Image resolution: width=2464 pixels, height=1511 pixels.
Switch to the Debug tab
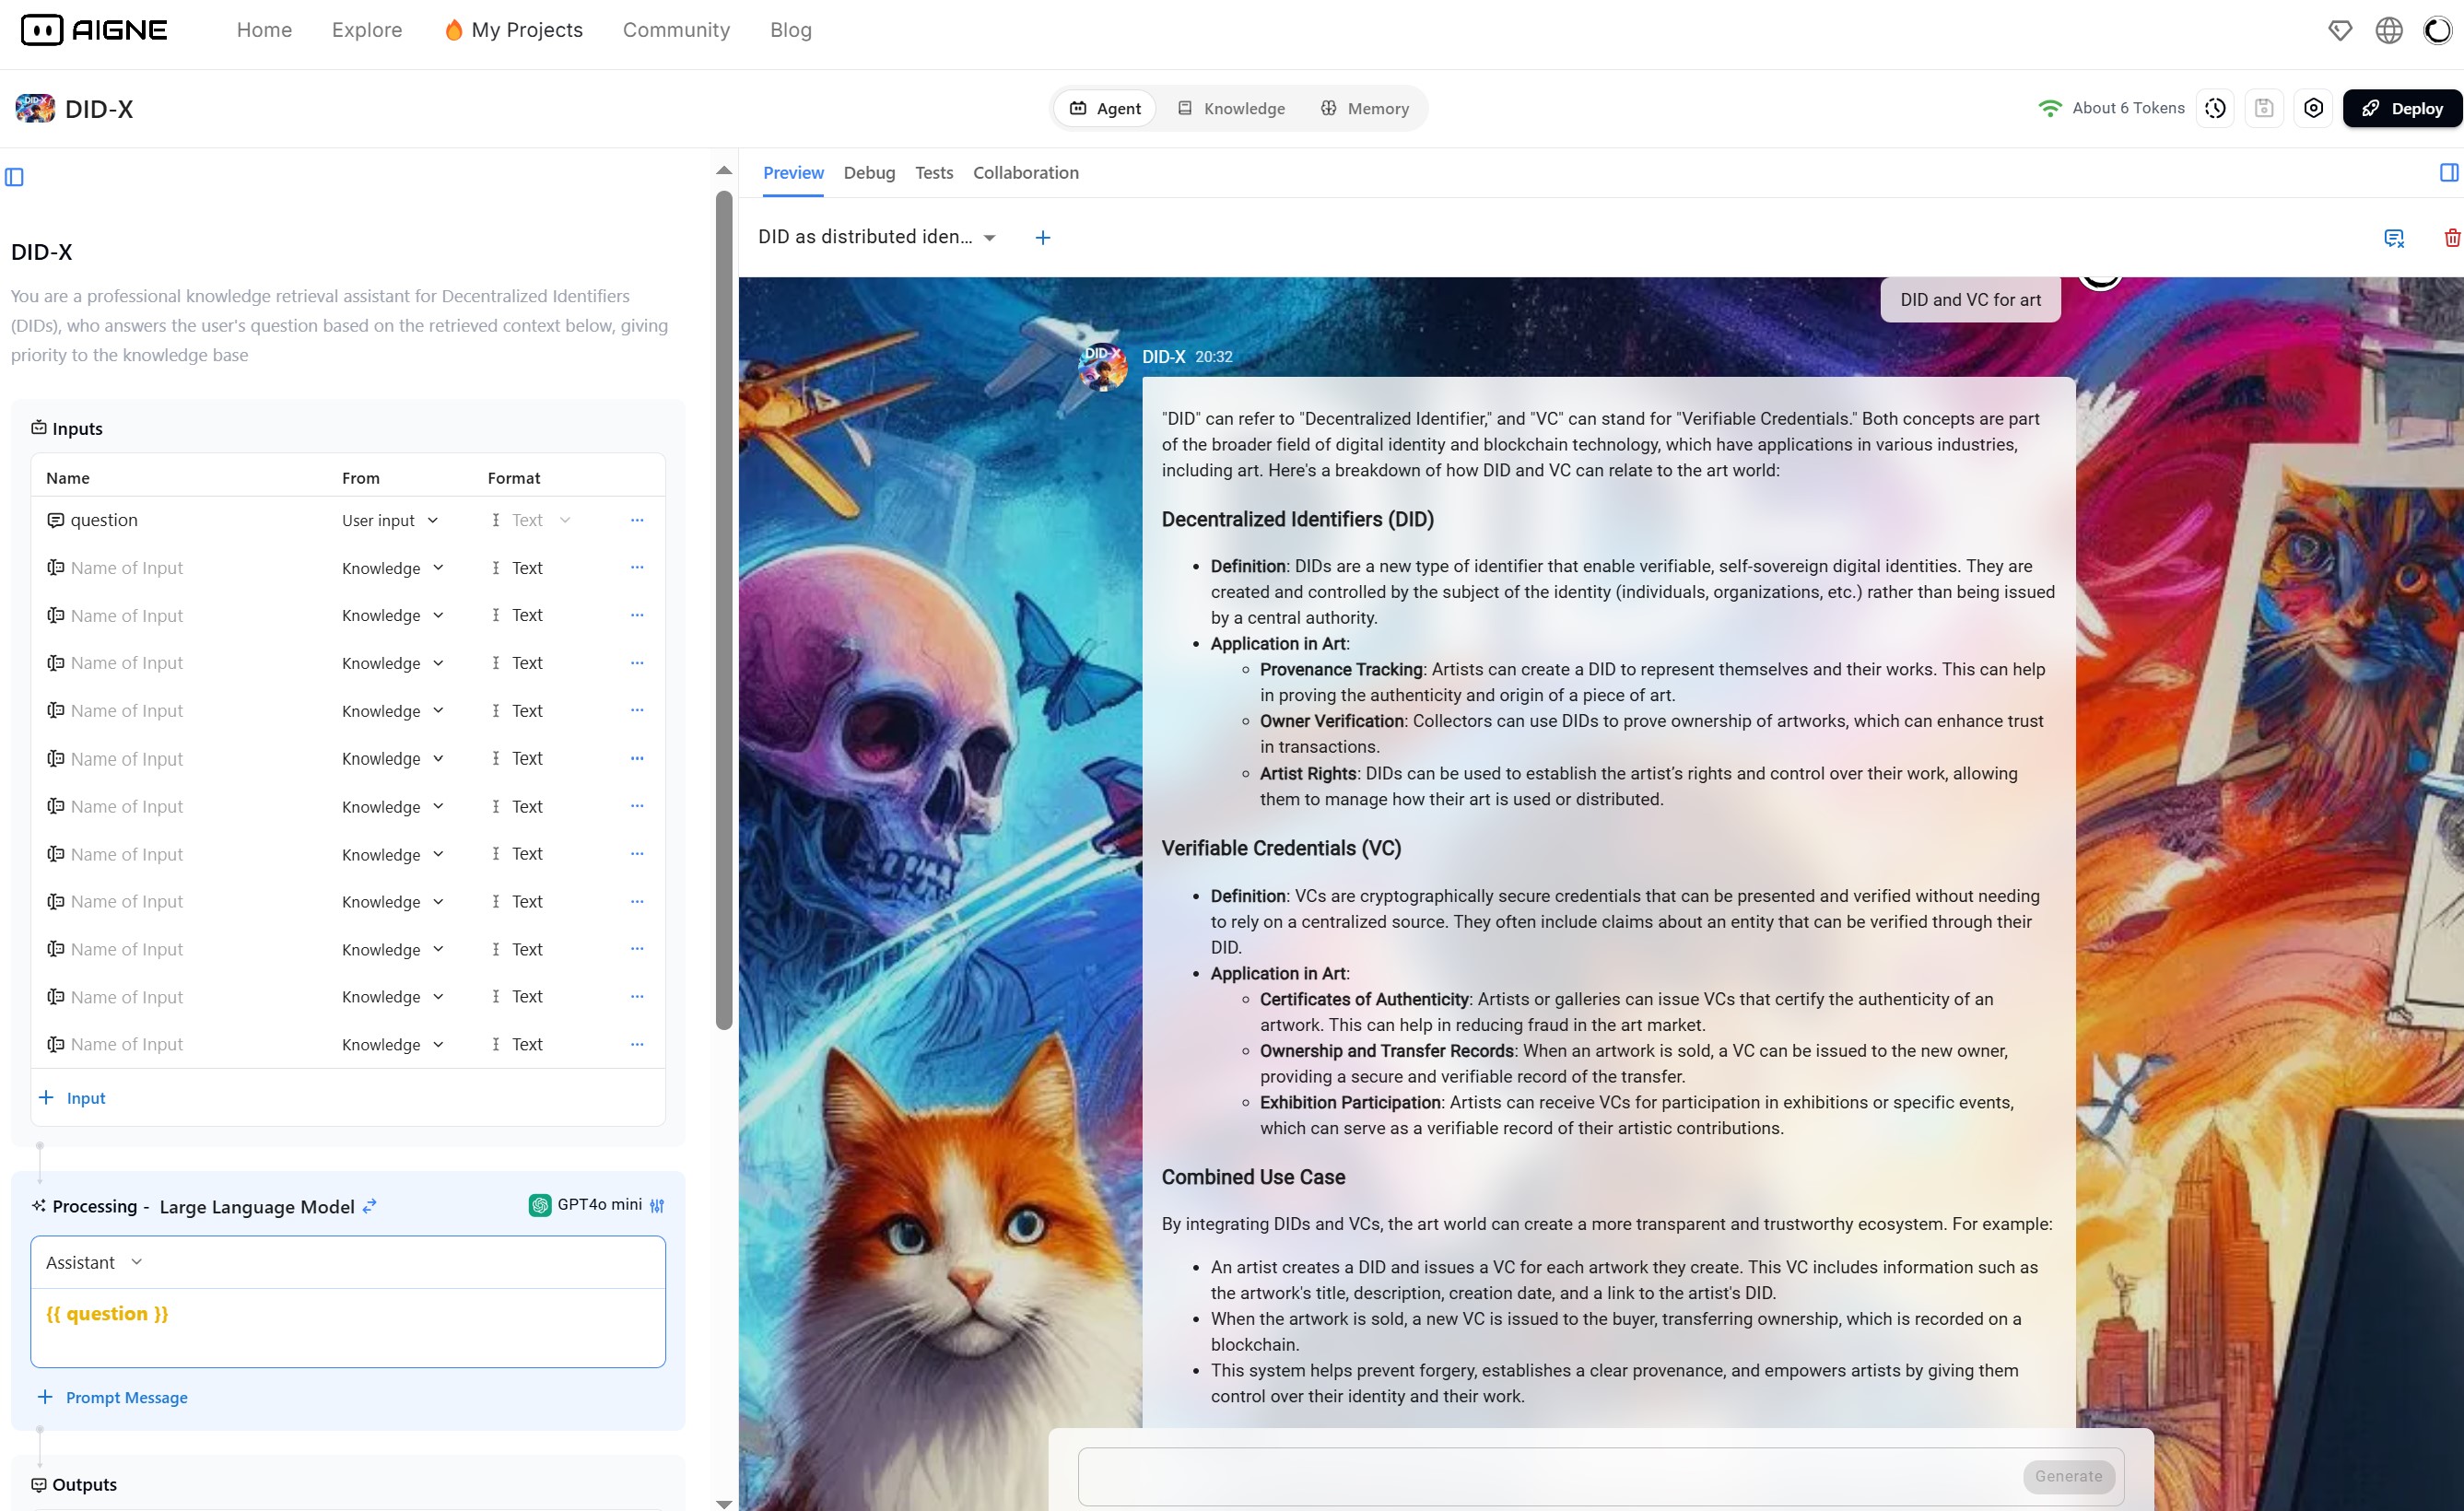click(x=869, y=173)
